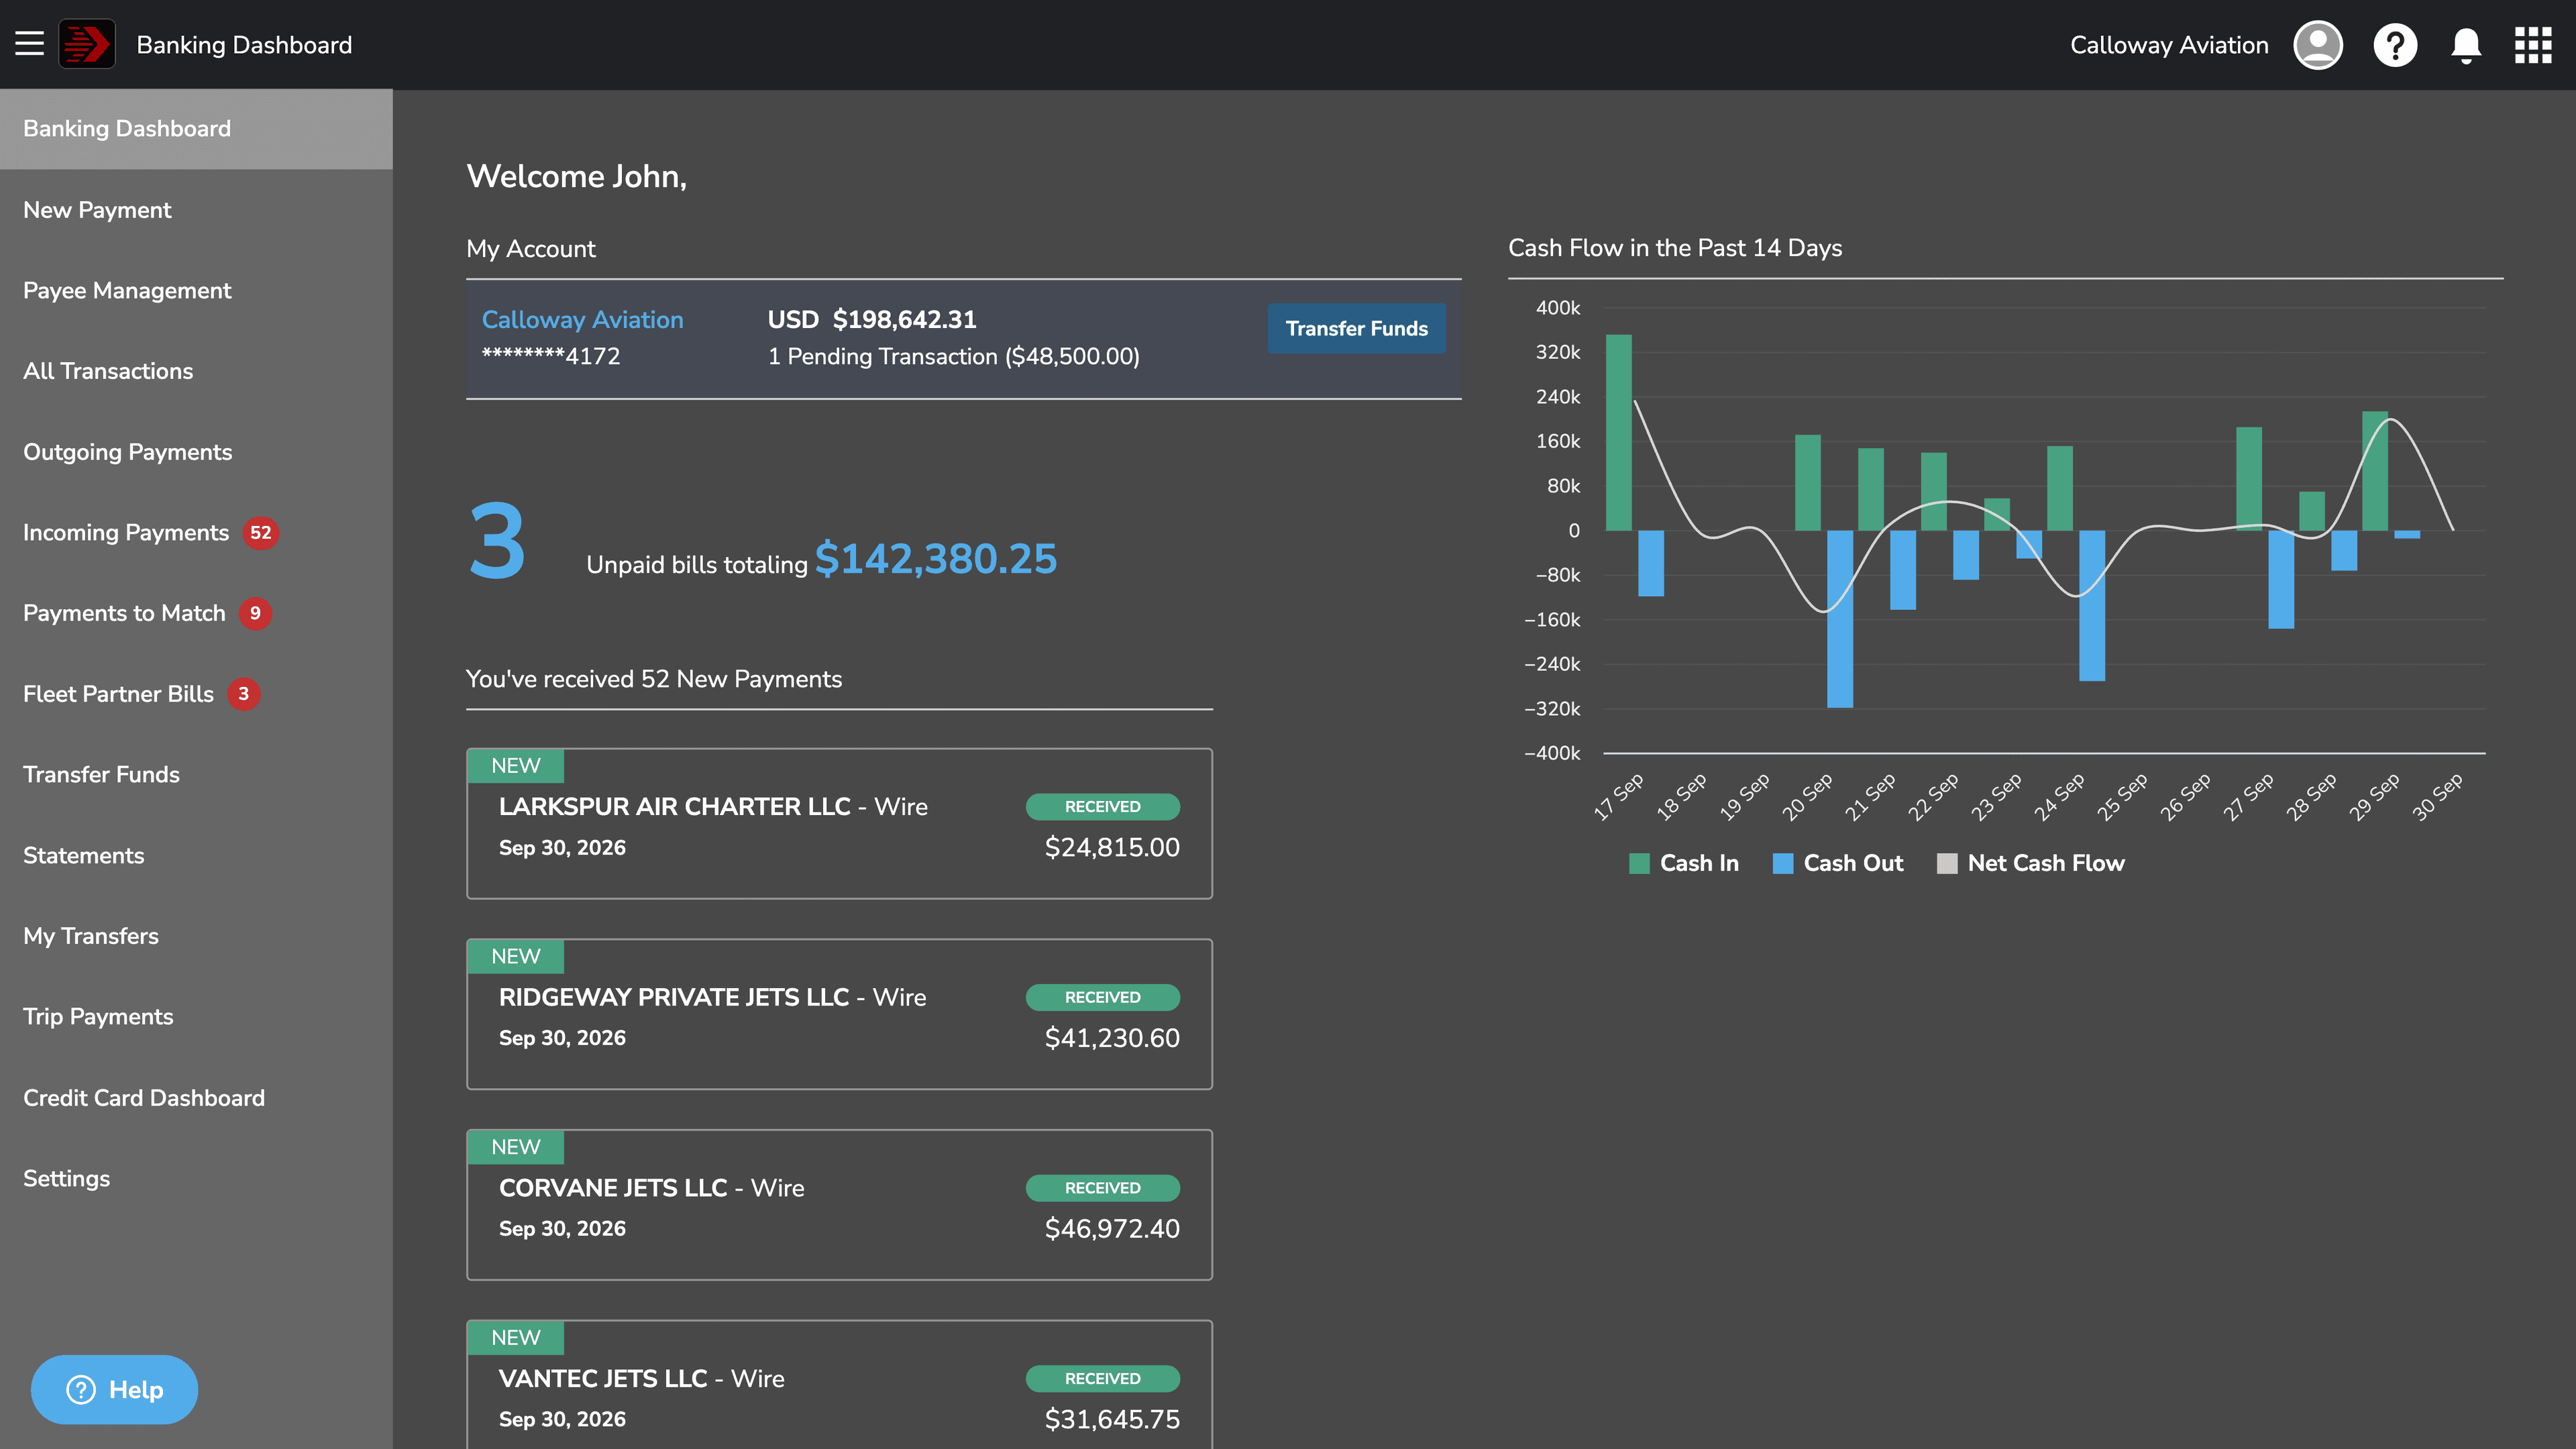Open the help question mark icon
The image size is (2576, 1449).
pos(2395,45)
